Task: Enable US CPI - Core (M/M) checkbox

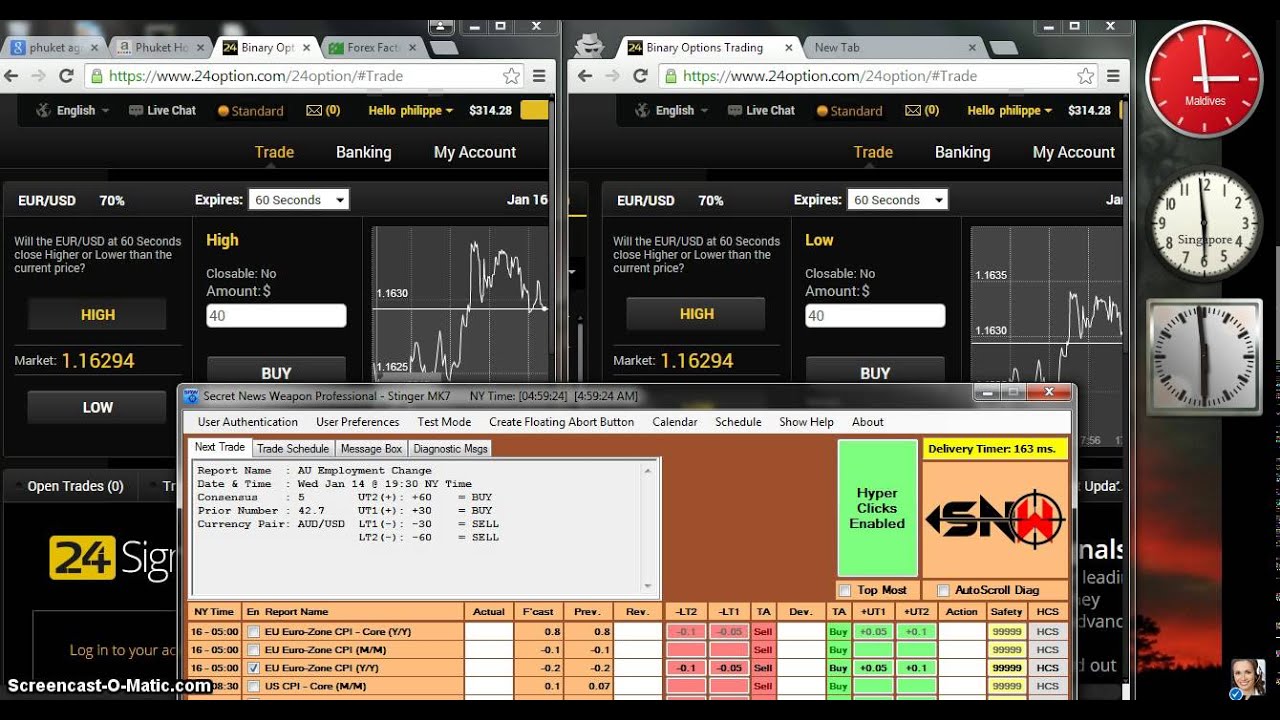Action: (253, 686)
